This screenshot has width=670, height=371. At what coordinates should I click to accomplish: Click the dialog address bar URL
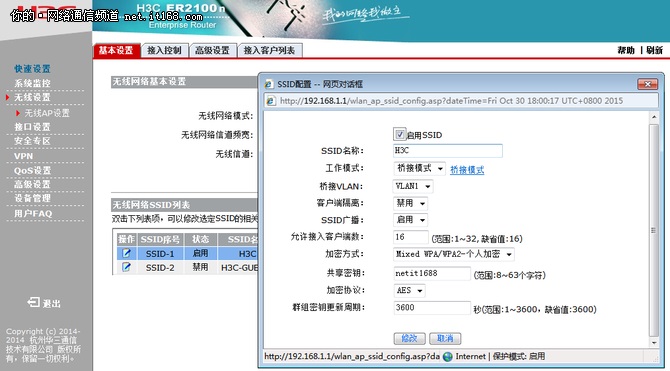click(x=451, y=101)
